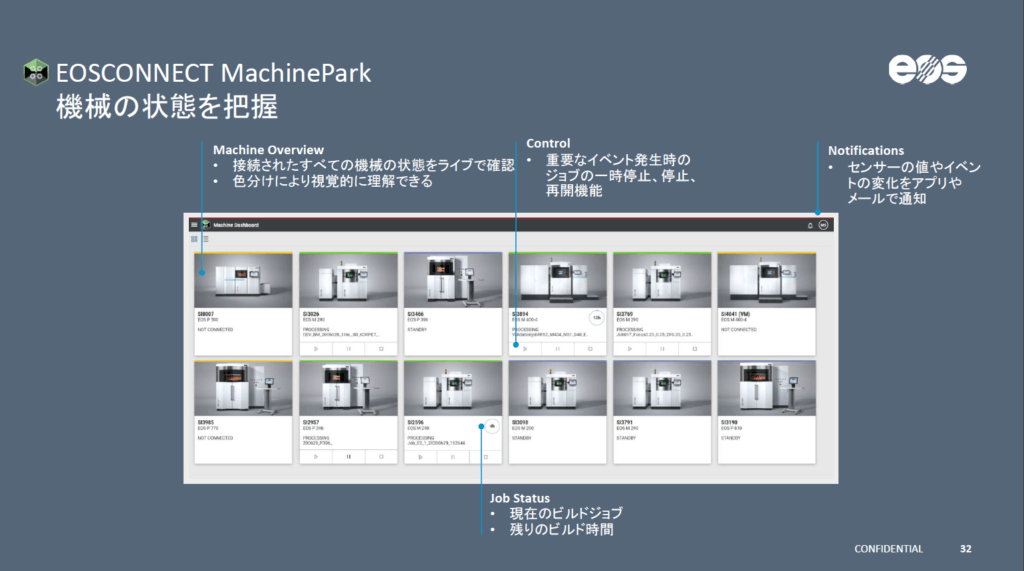Open the SI3894 machine thumbnail
The image size is (1024, 571).
(558, 281)
